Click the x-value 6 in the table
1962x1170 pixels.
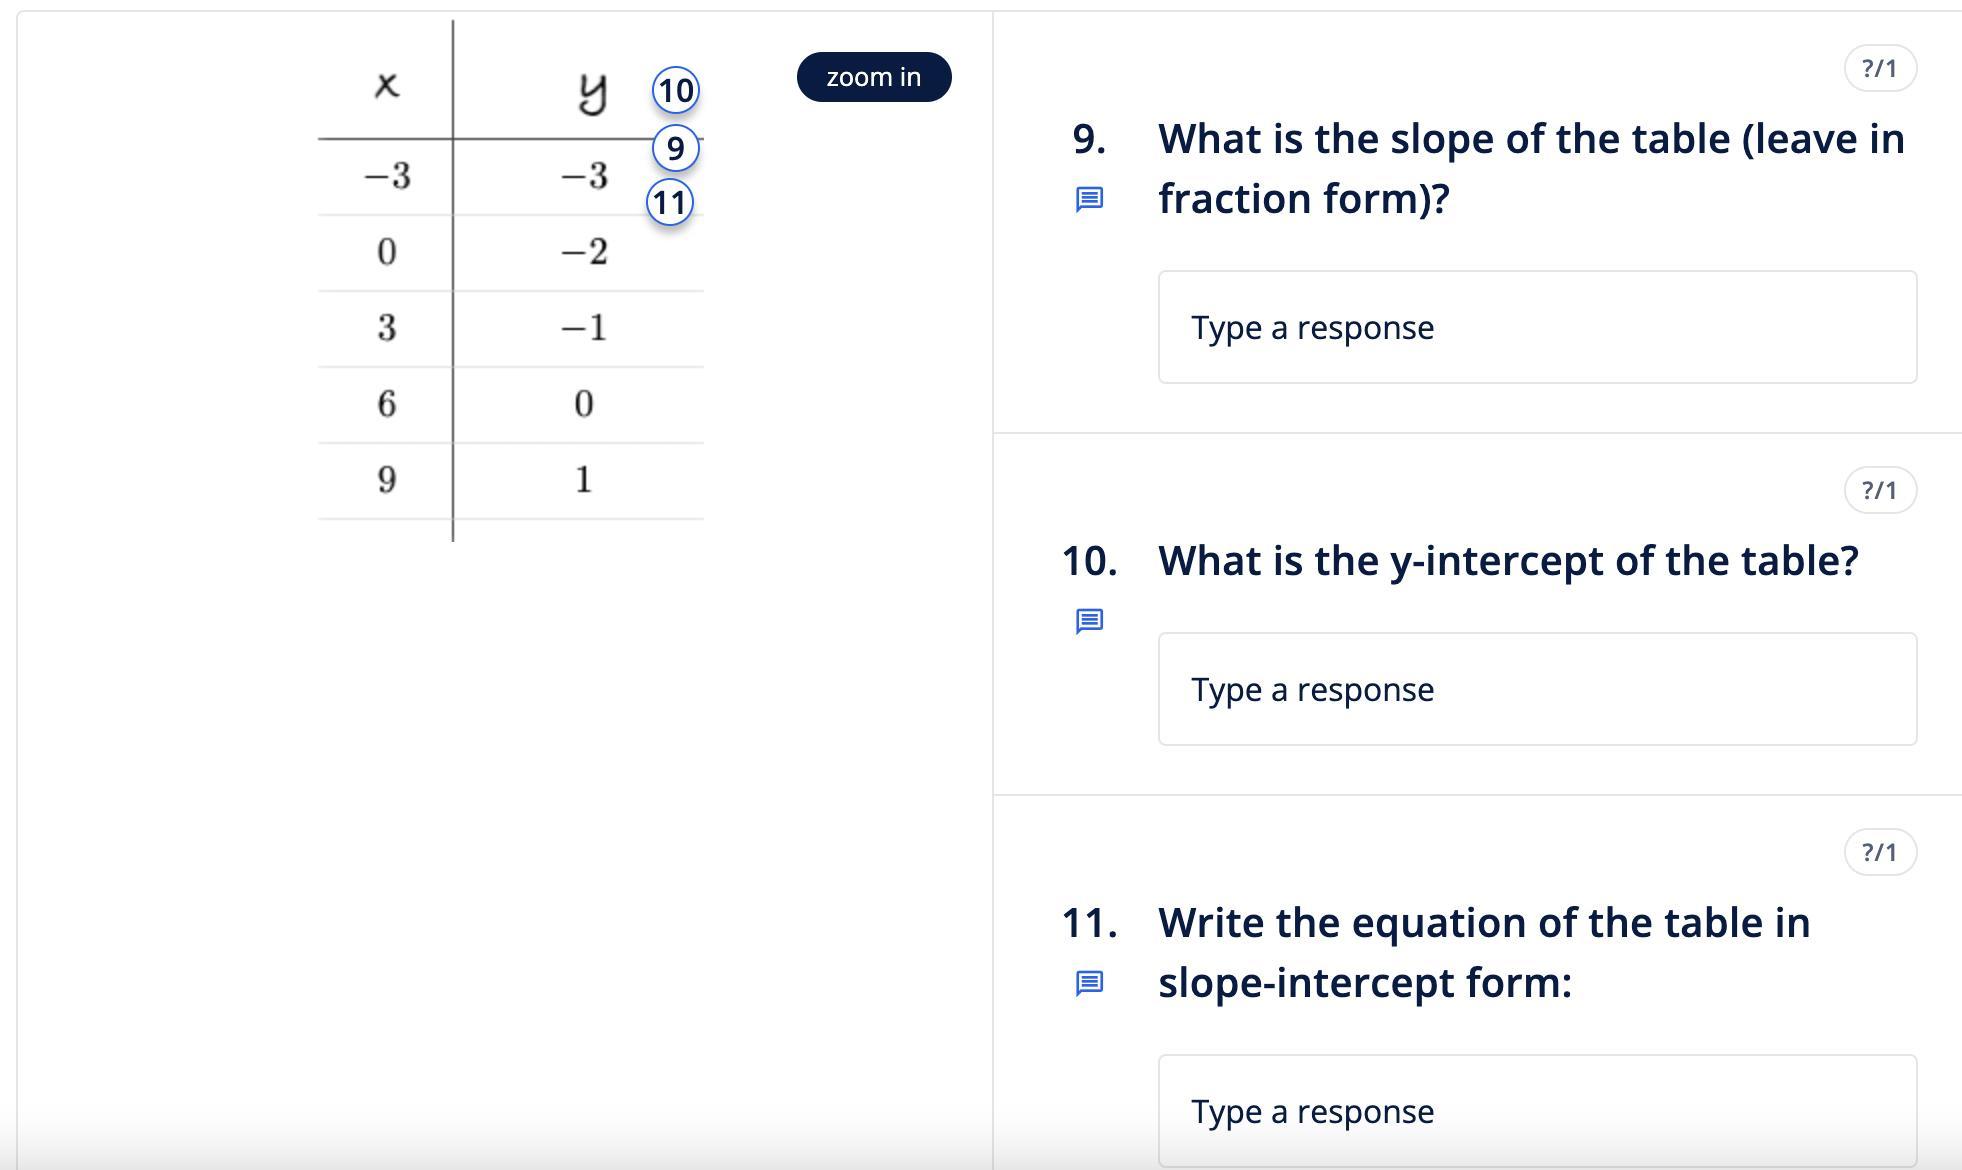[x=387, y=404]
